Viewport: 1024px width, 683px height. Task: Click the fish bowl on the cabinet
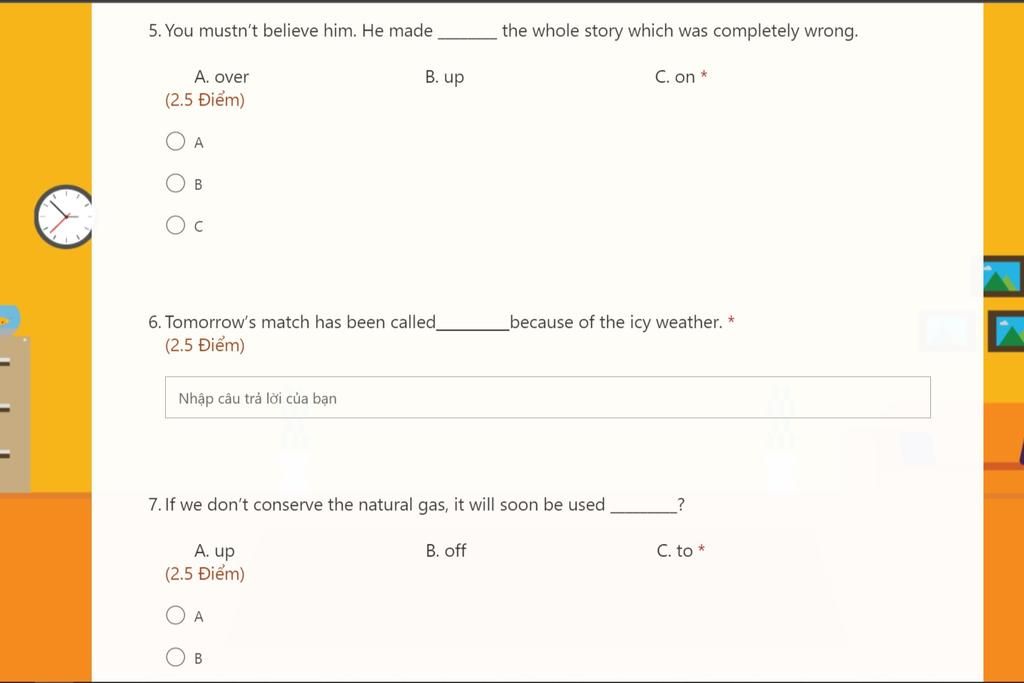[x=10, y=320]
